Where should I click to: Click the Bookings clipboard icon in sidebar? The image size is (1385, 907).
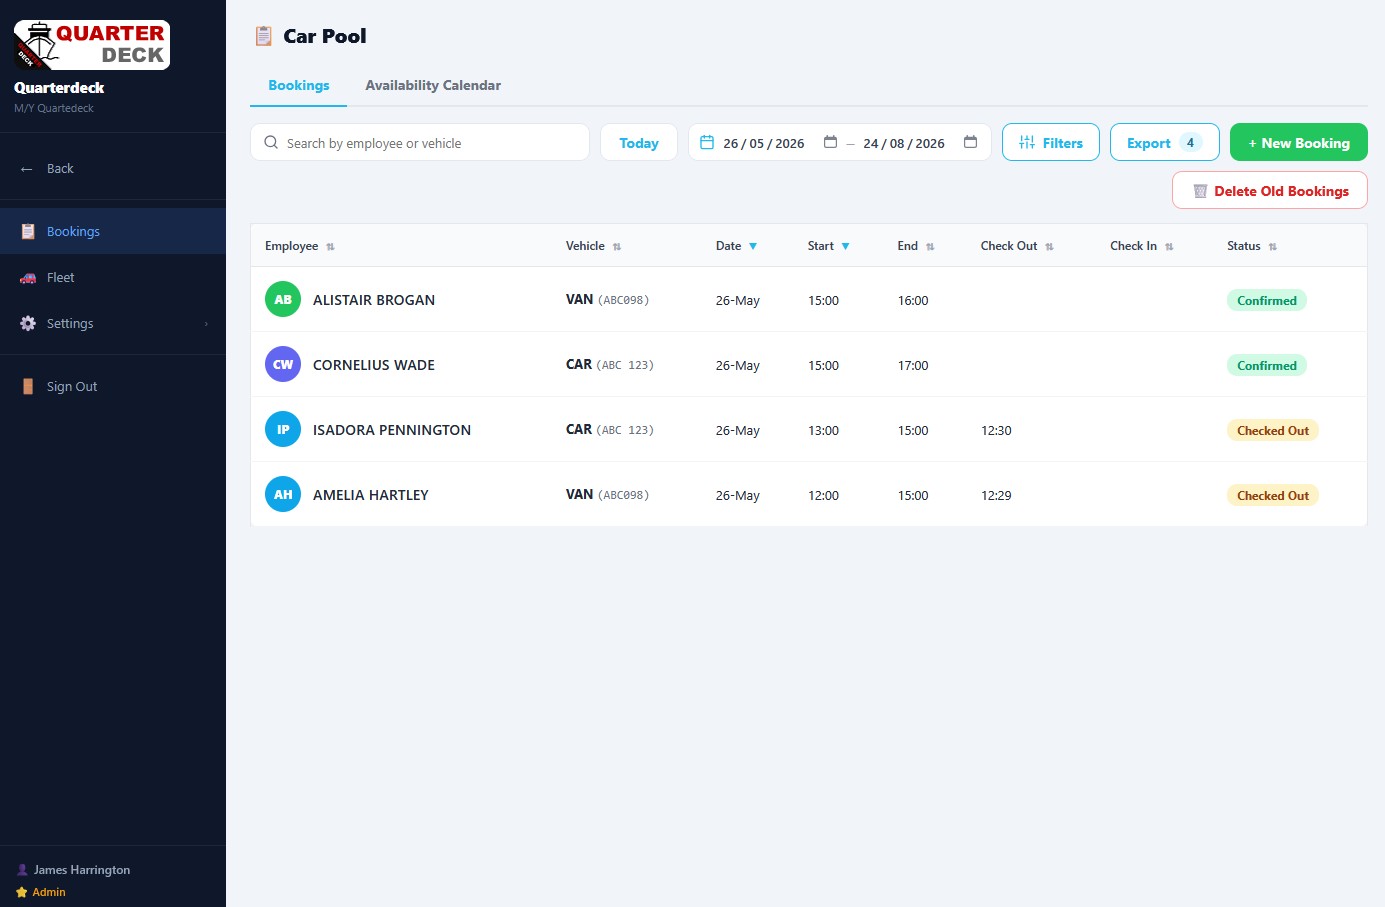[x=28, y=231]
